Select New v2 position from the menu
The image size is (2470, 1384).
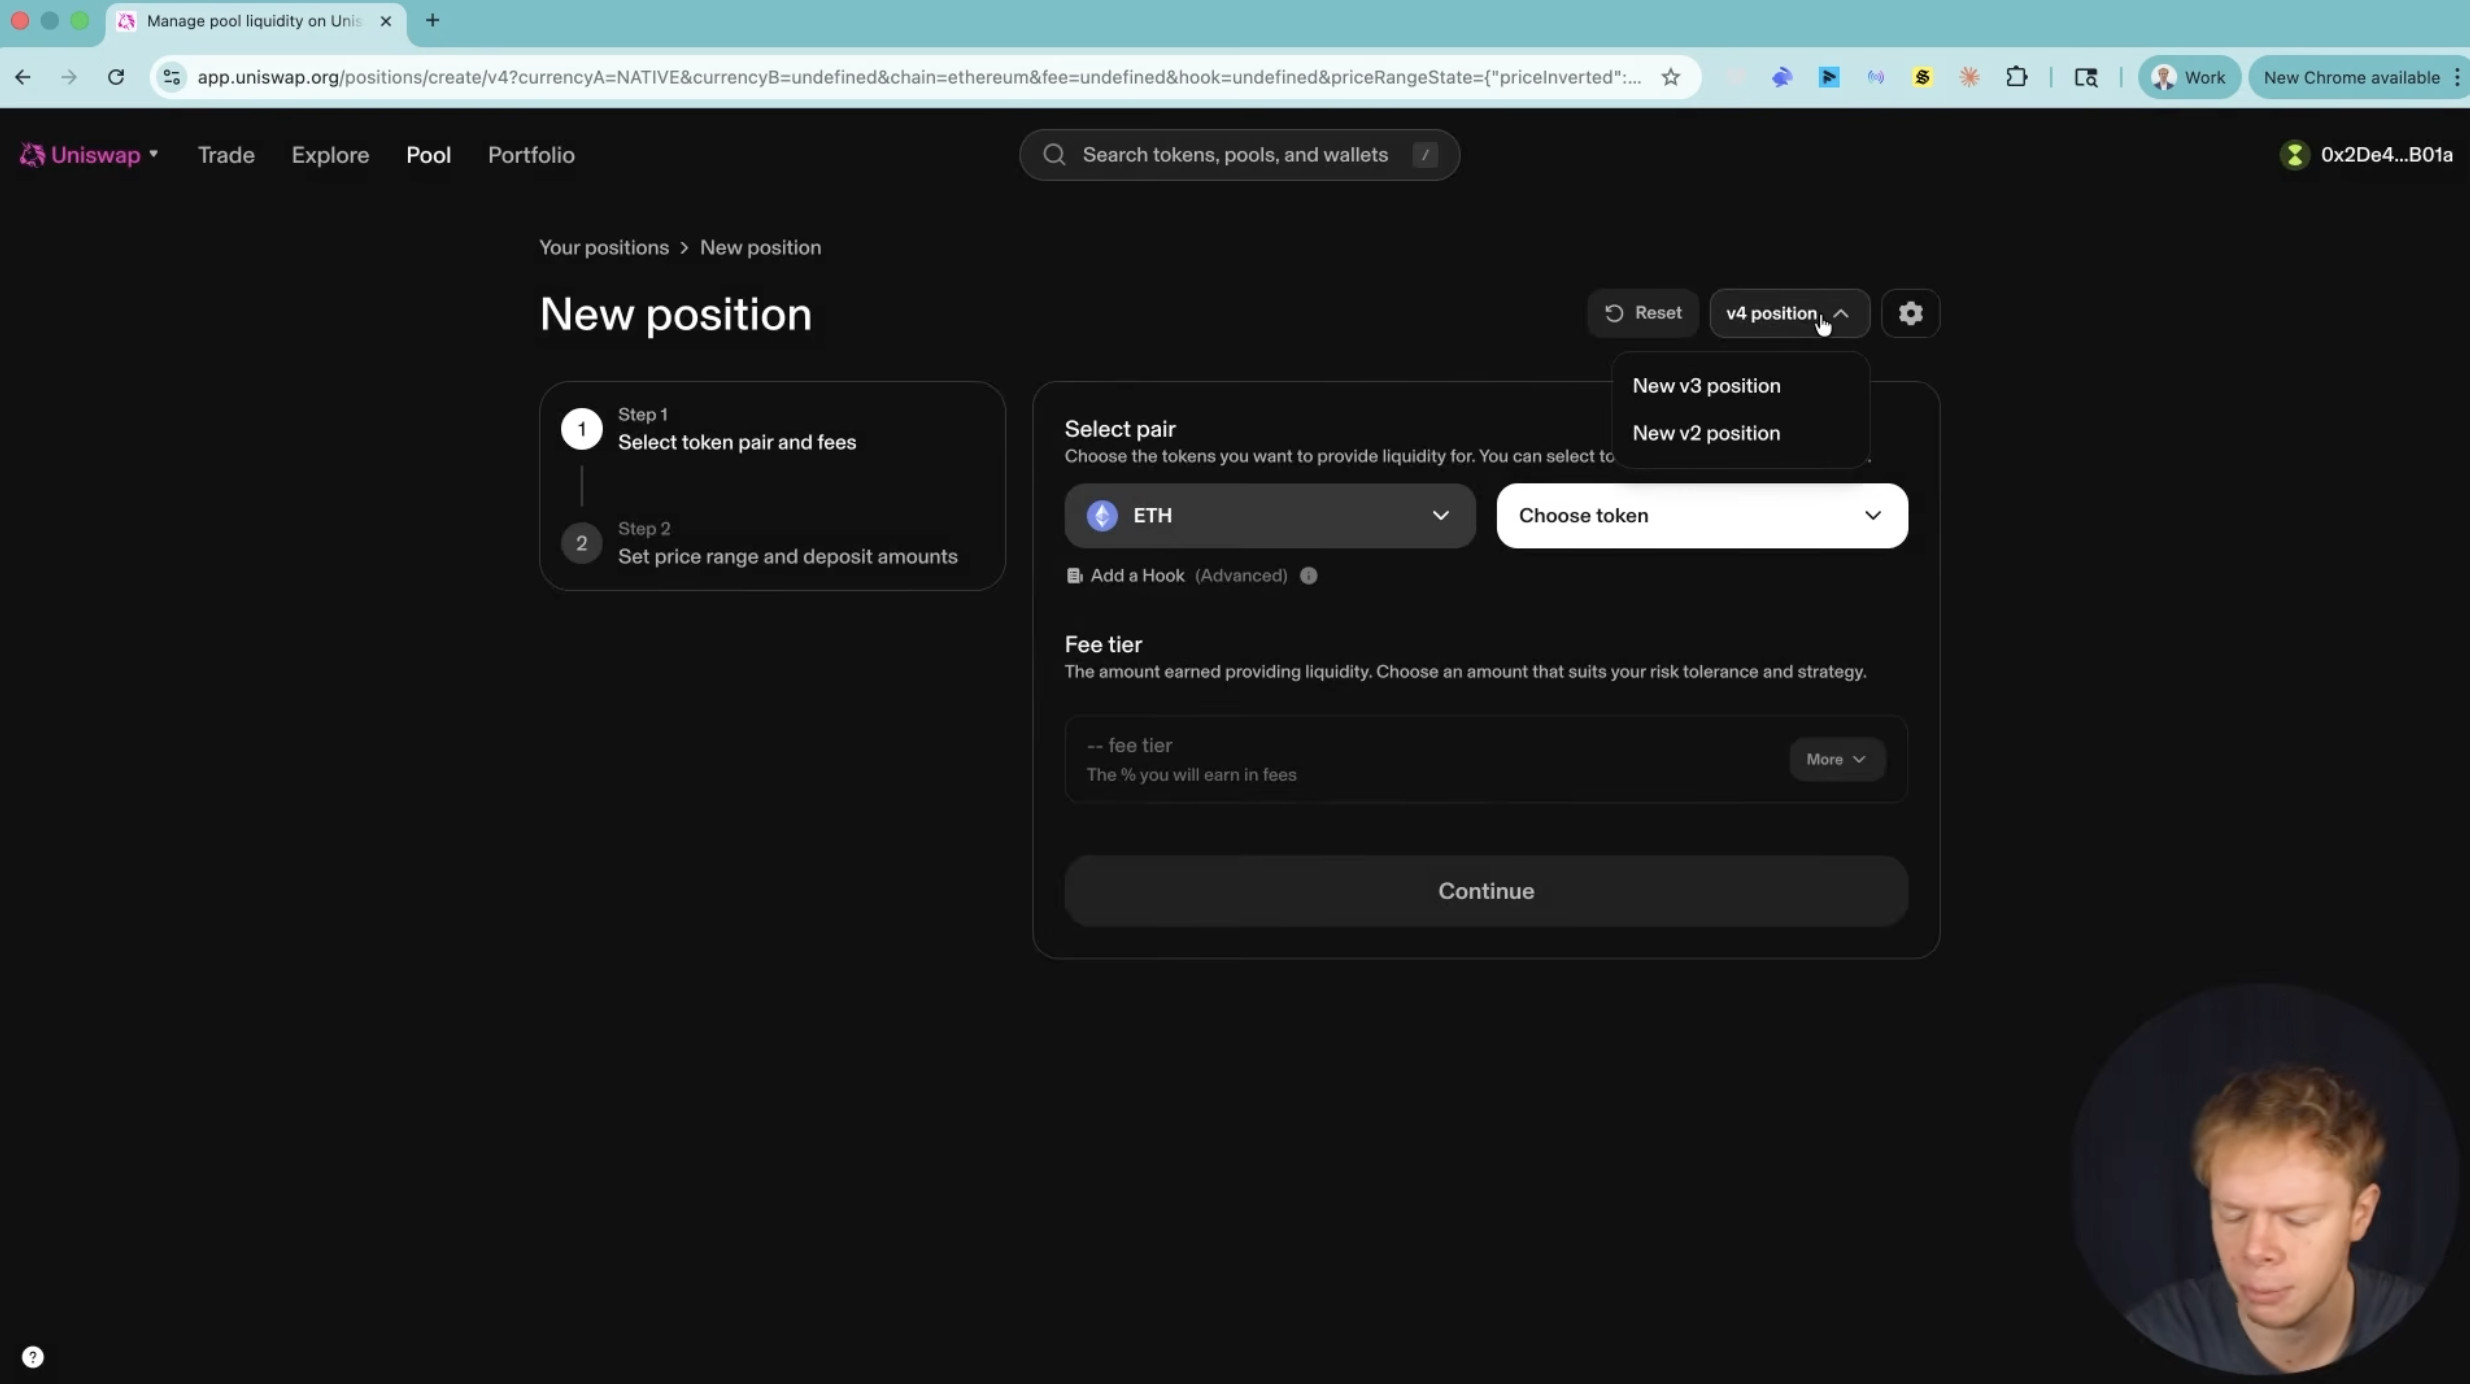coord(1706,433)
